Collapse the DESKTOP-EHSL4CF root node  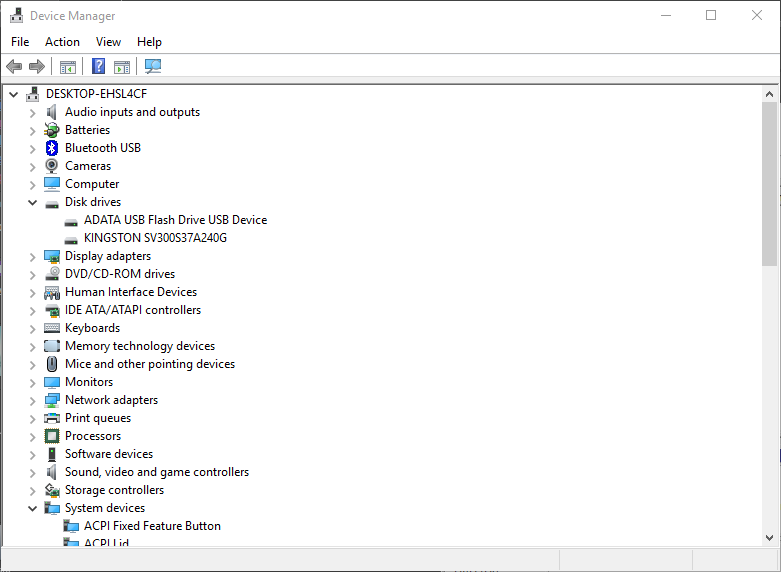(13, 94)
